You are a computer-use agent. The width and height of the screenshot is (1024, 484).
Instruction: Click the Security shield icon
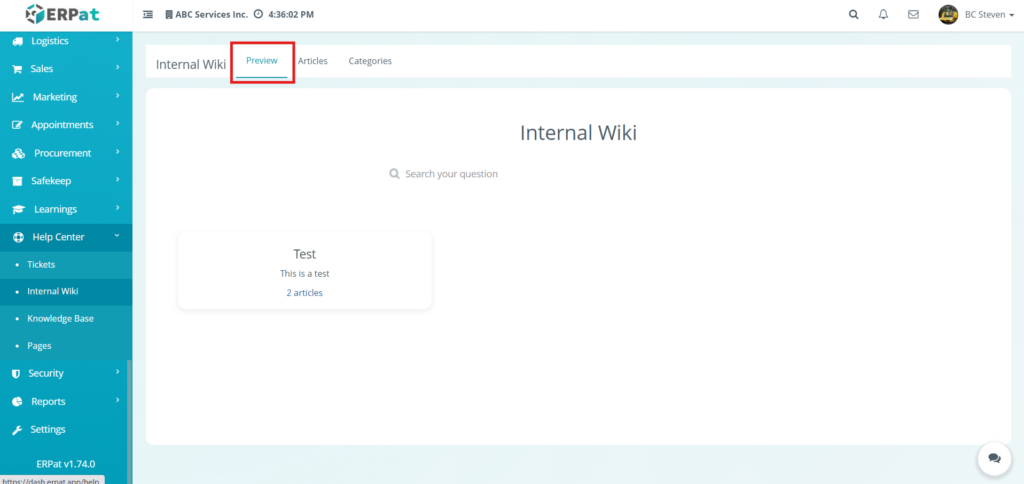pos(16,374)
